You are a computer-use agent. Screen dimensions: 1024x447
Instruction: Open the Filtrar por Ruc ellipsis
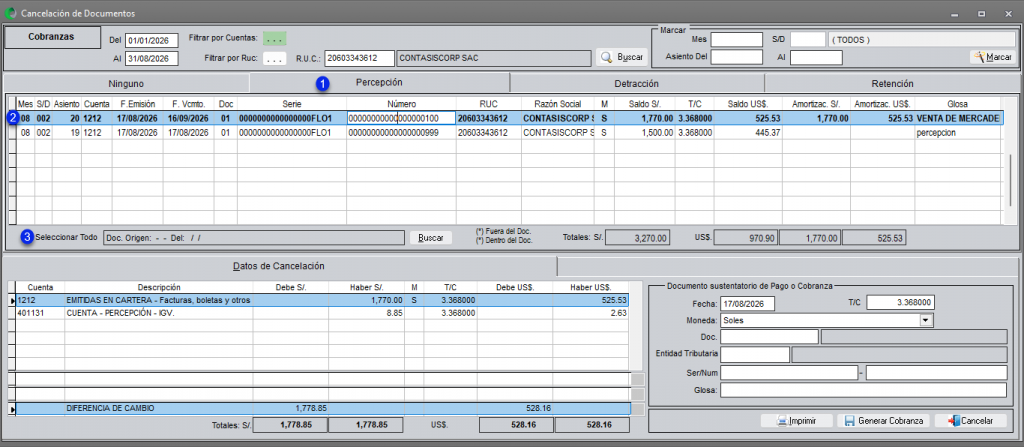(275, 59)
